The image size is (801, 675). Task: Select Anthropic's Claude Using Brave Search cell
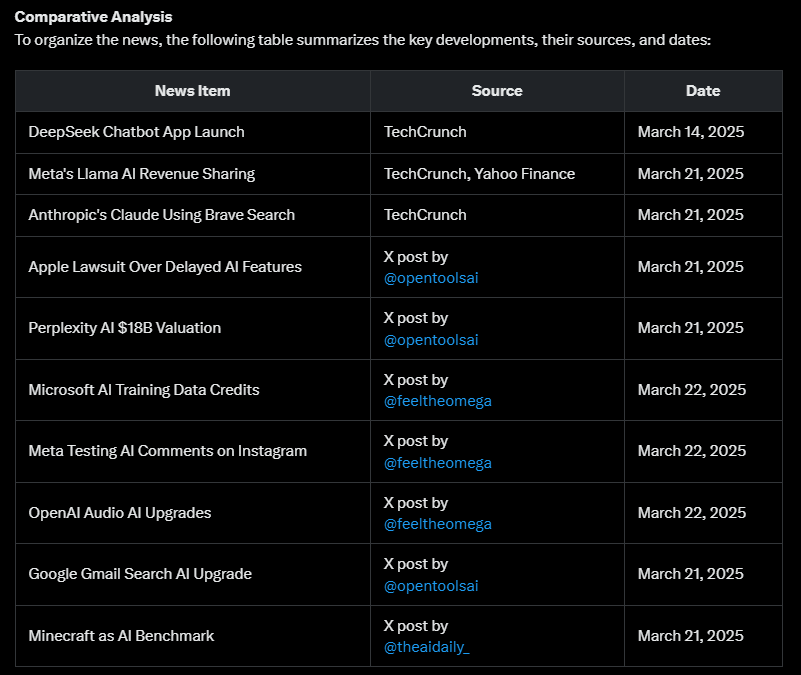161,215
